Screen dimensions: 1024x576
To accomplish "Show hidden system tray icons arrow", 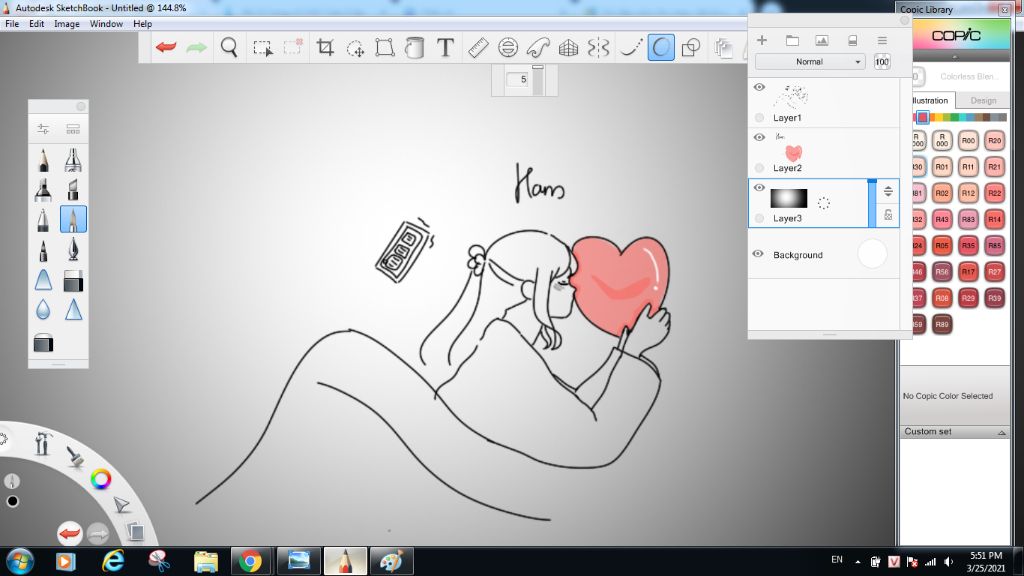I will coord(857,562).
